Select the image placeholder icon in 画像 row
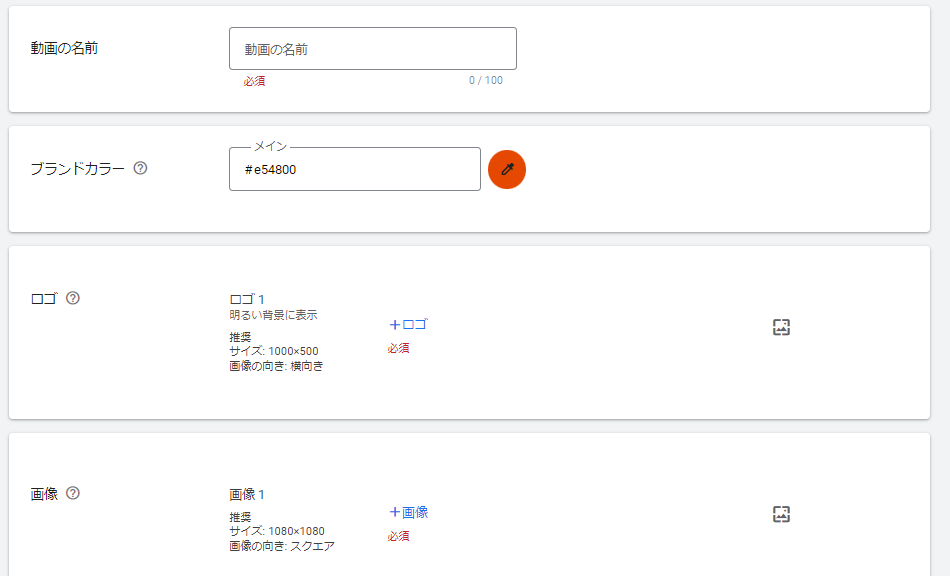 coord(782,514)
